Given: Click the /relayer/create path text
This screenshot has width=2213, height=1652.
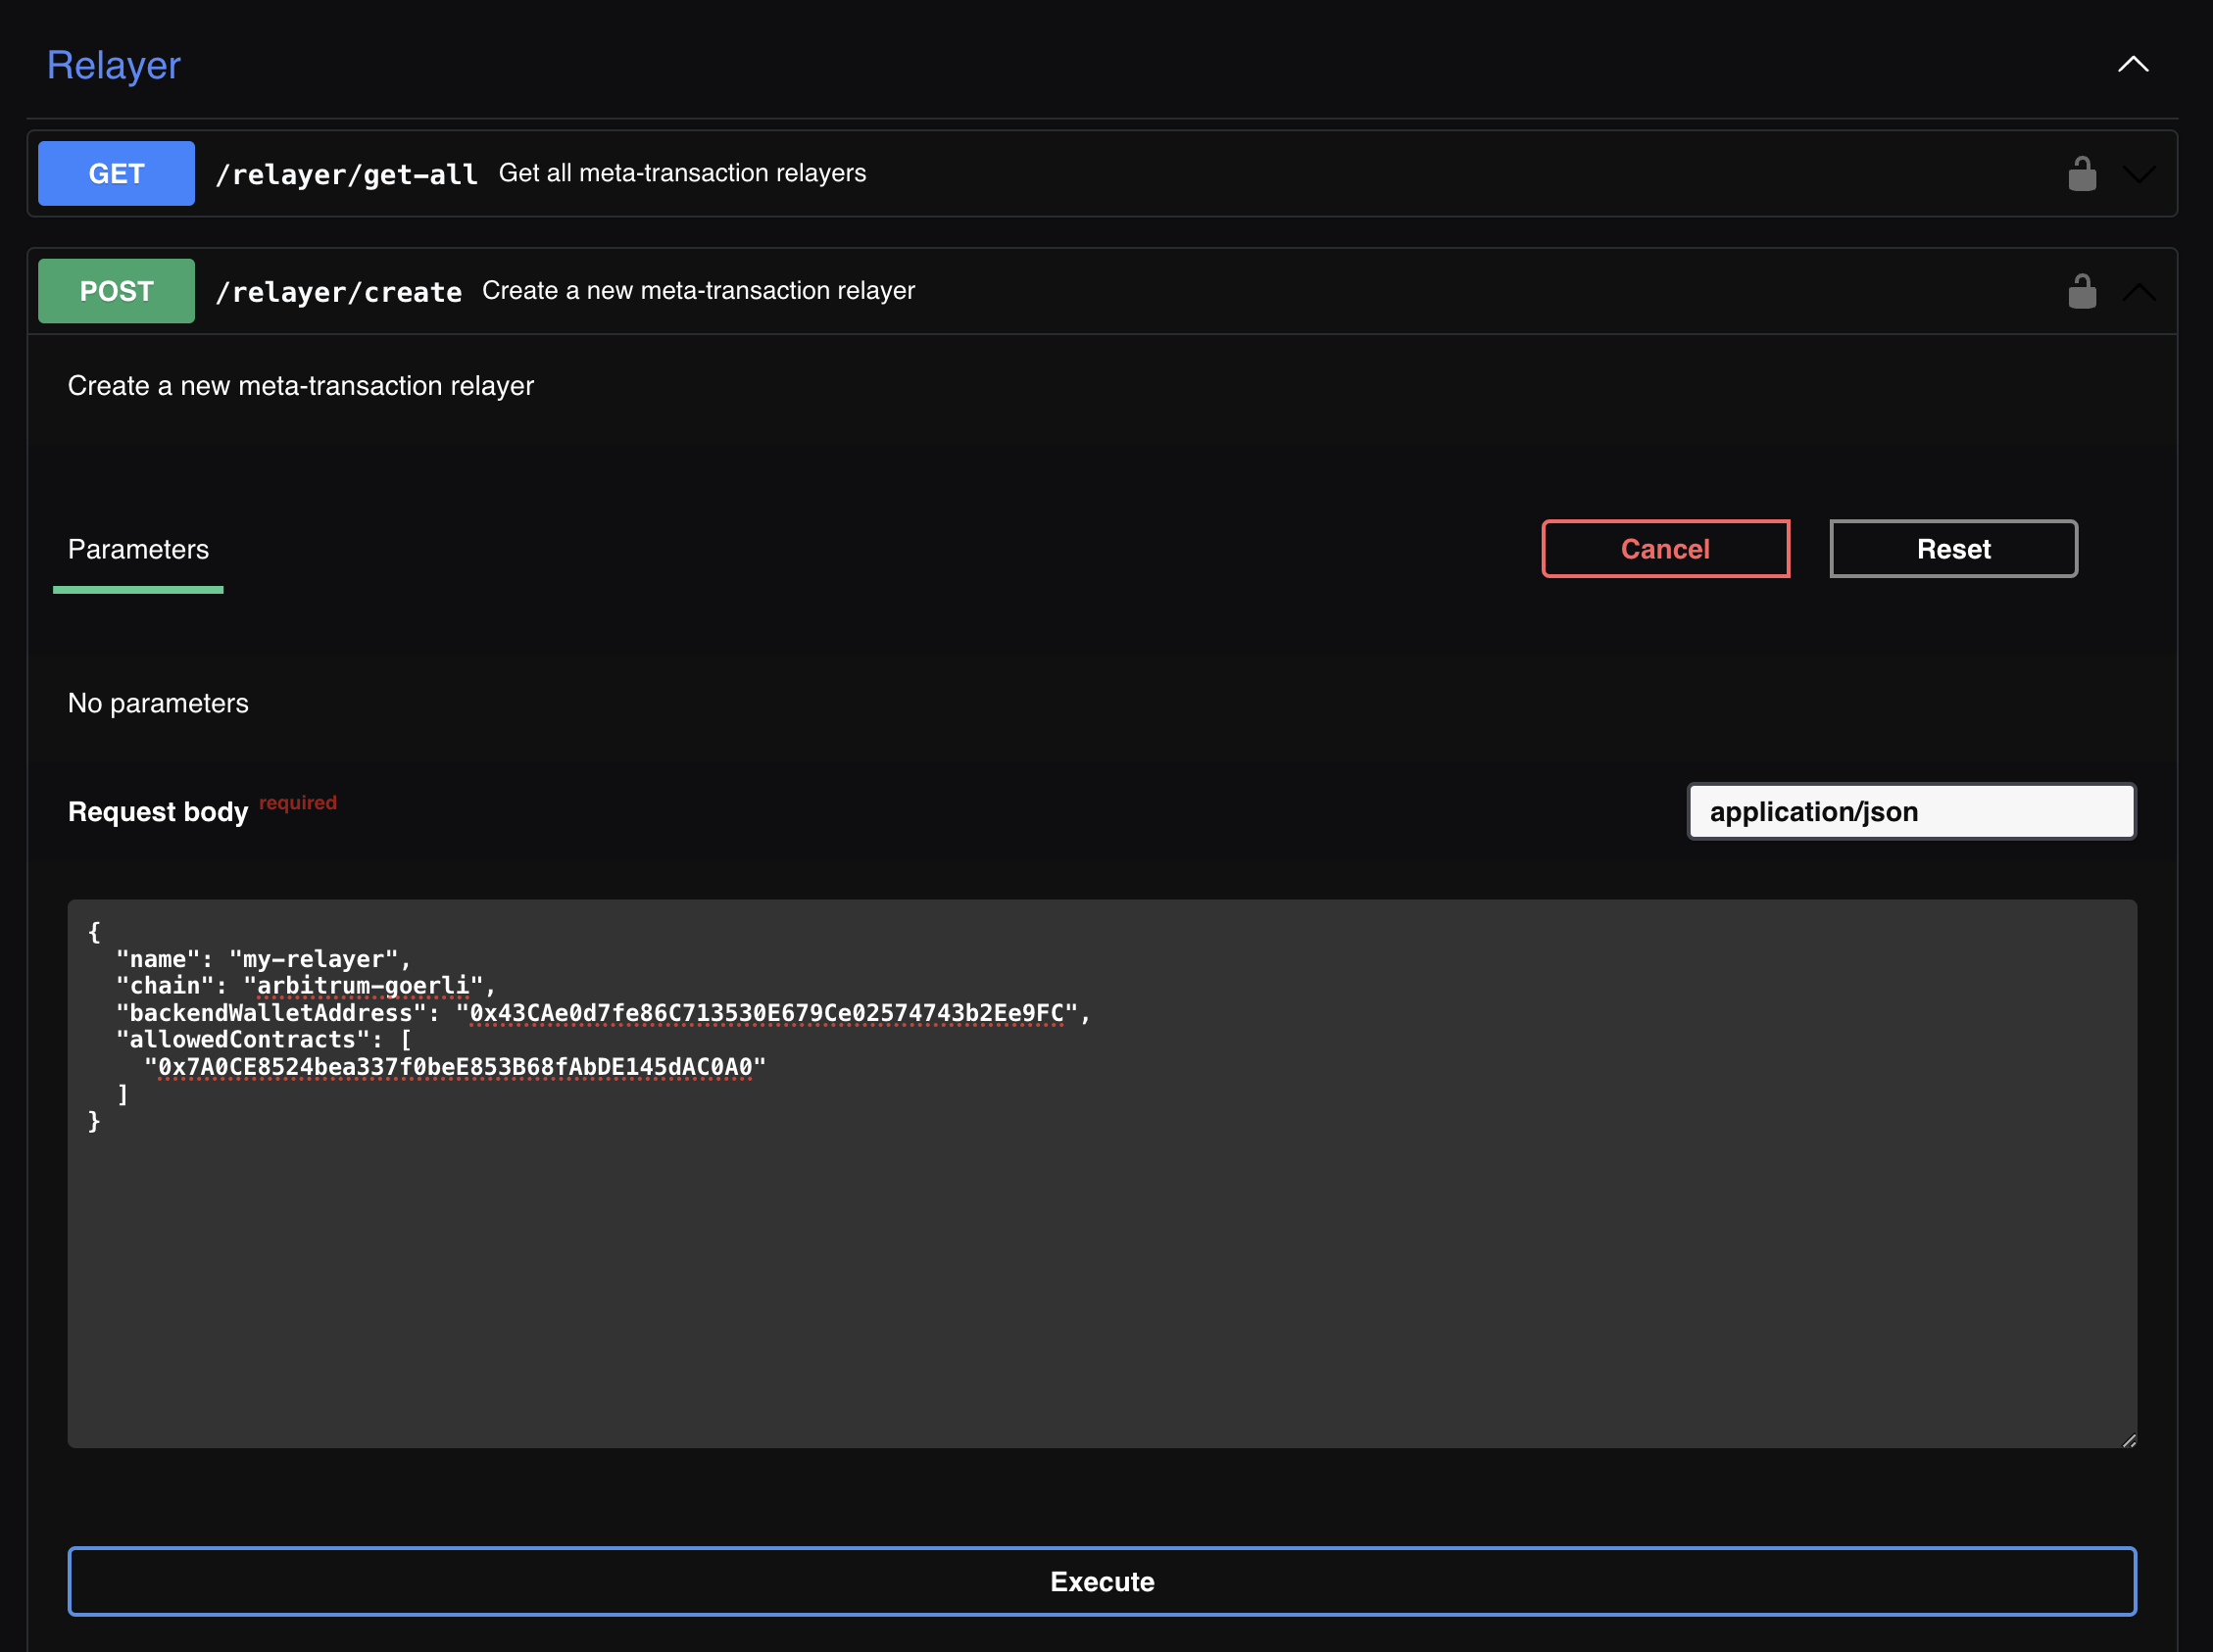Looking at the screenshot, I should (x=339, y=292).
